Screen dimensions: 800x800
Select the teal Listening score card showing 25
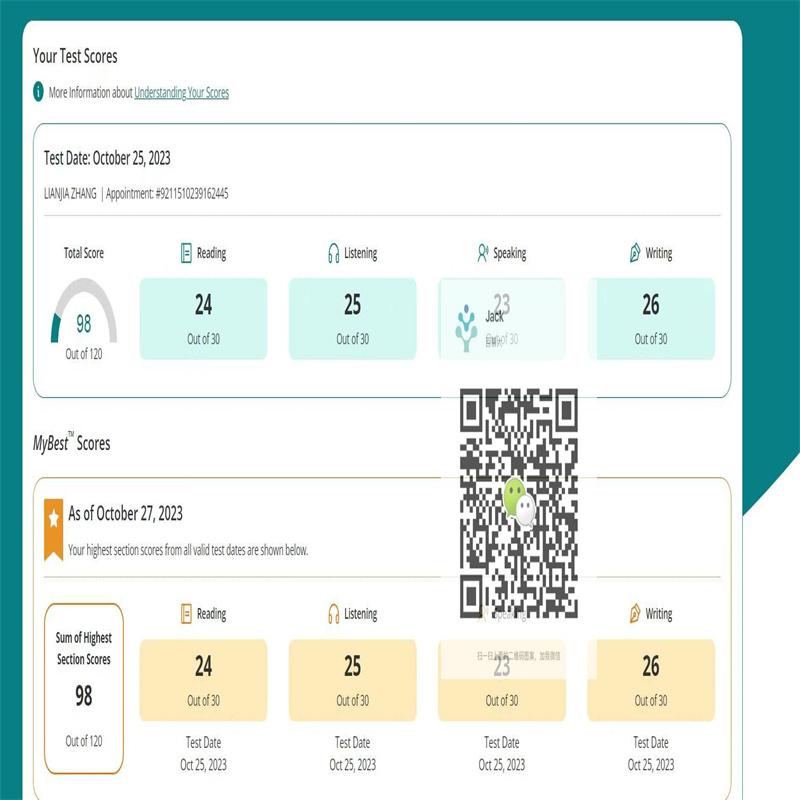click(x=352, y=318)
